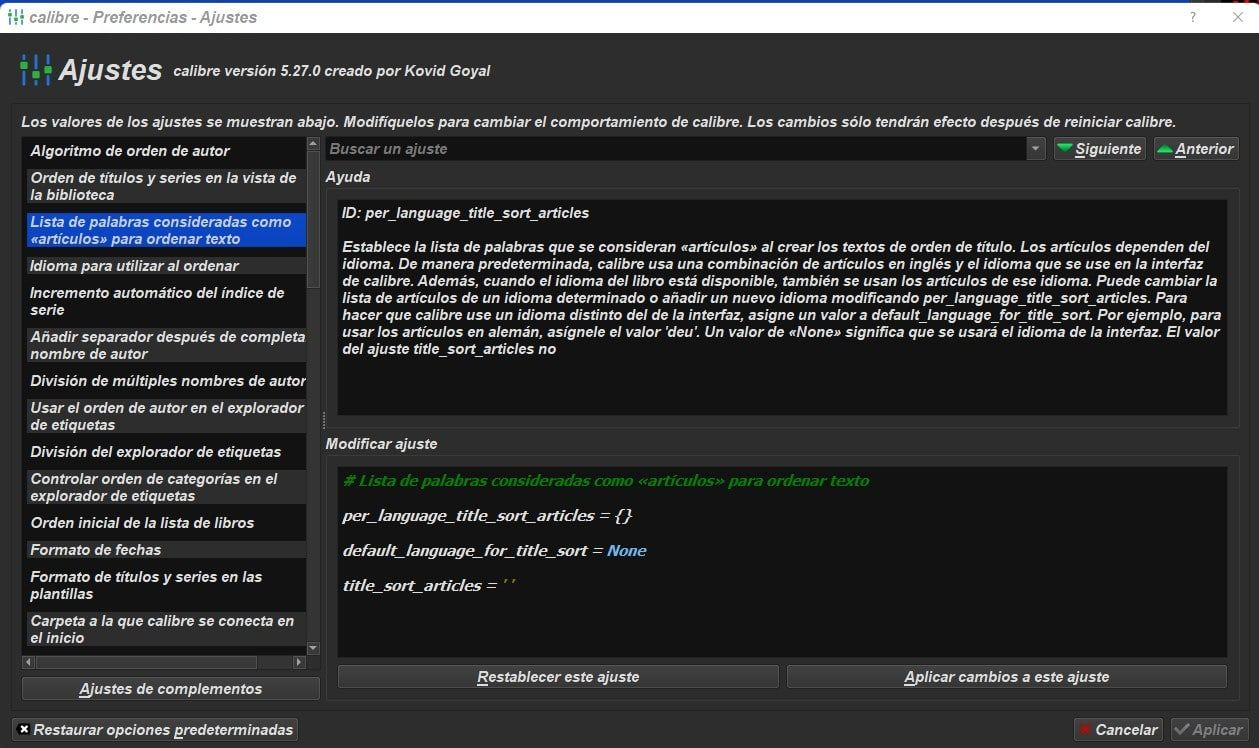The height and width of the screenshot is (748, 1259).
Task: Select Formato de títulos y series en plantillas
Action: click(166, 585)
